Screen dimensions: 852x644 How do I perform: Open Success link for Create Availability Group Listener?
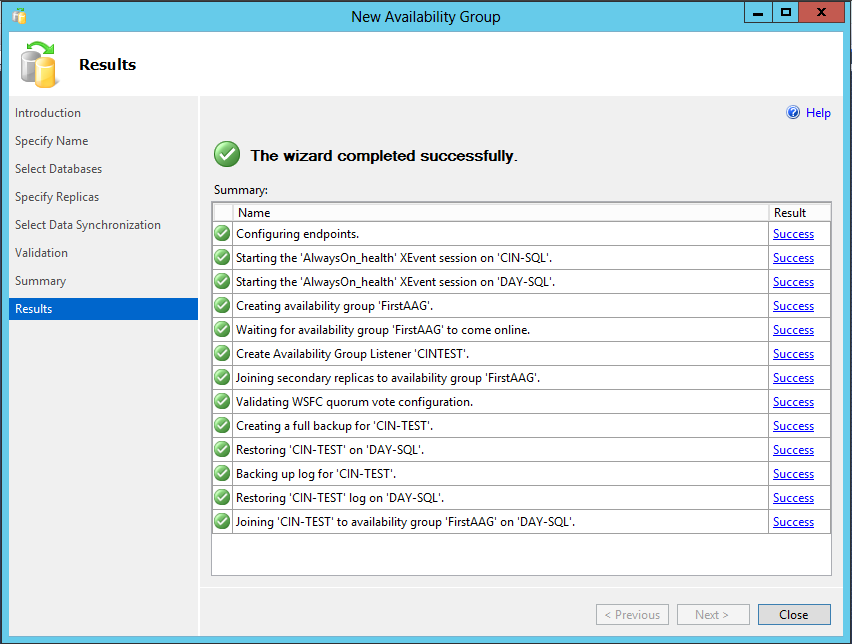793,354
